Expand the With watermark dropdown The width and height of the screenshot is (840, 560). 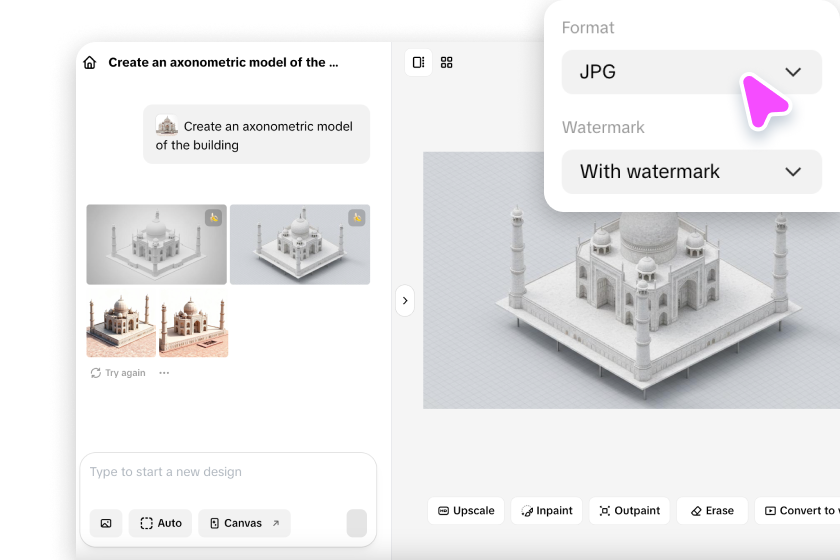click(x=691, y=171)
